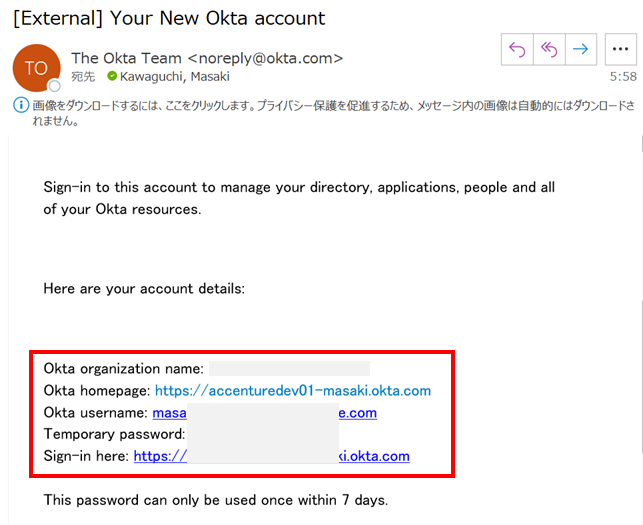Open the More actions ellipsis menu
Image resolution: width=643 pixels, height=525 pixels.
coord(620,50)
